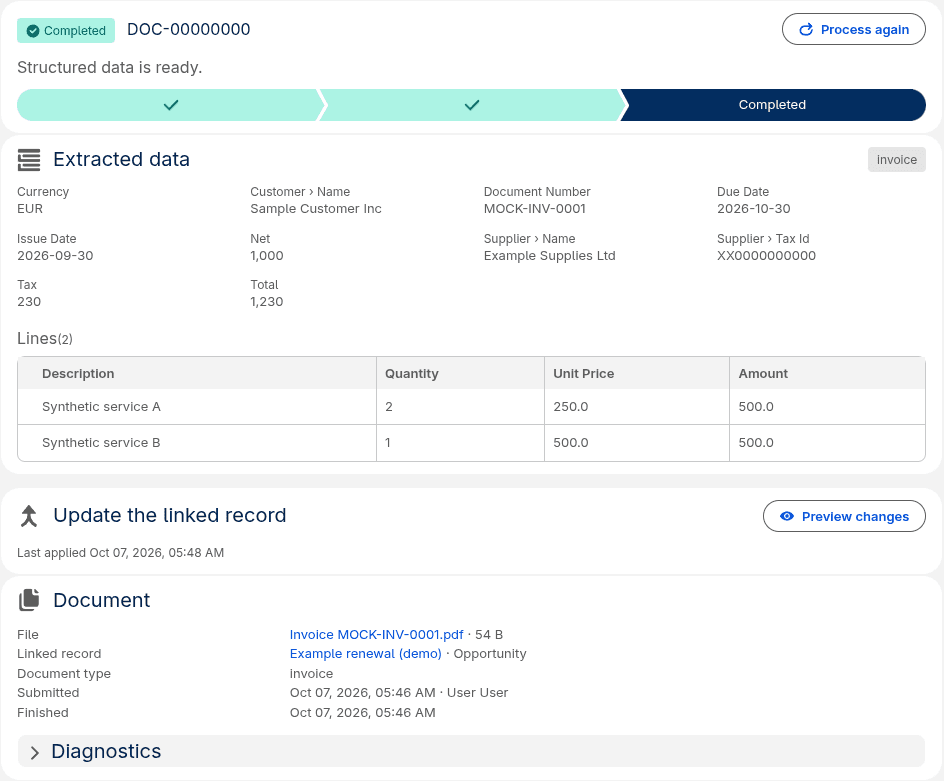Click the Completed step in progress bar
The image size is (944, 781).
[x=773, y=105]
